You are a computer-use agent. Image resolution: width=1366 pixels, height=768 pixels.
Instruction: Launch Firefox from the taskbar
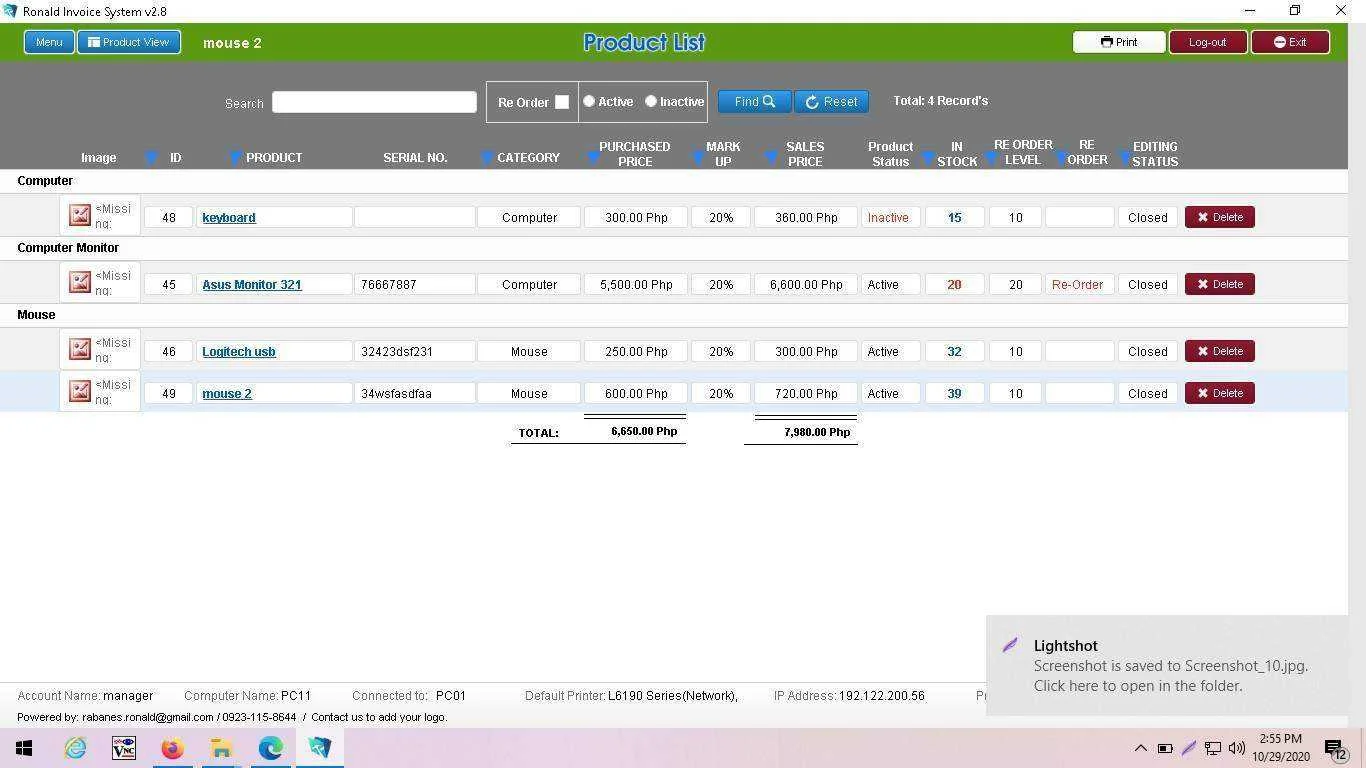point(172,748)
